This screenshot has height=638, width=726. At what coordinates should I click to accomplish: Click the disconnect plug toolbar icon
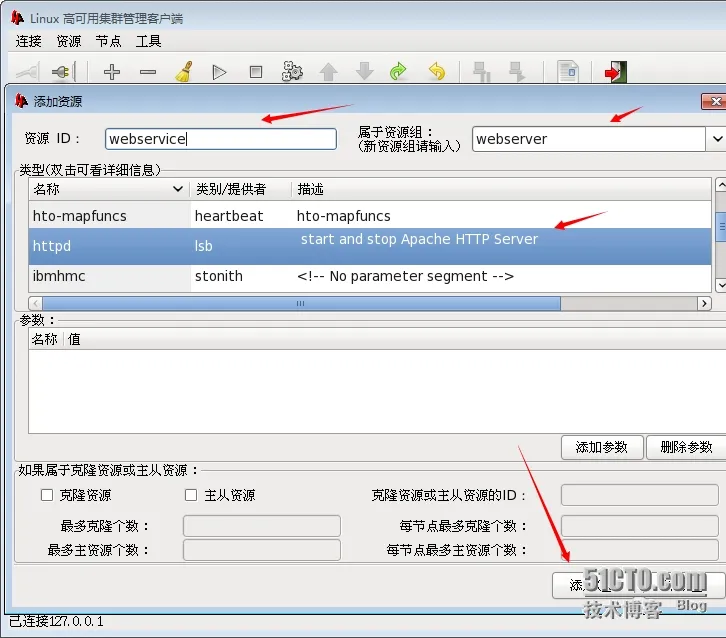click(x=63, y=72)
